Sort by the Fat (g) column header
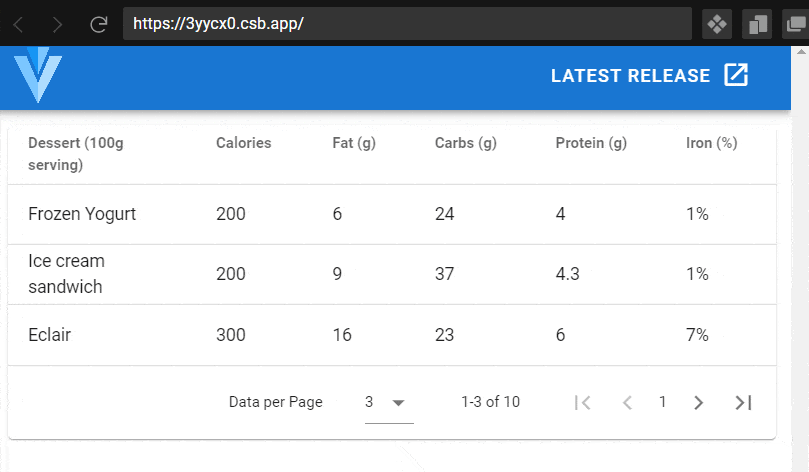 [x=354, y=143]
